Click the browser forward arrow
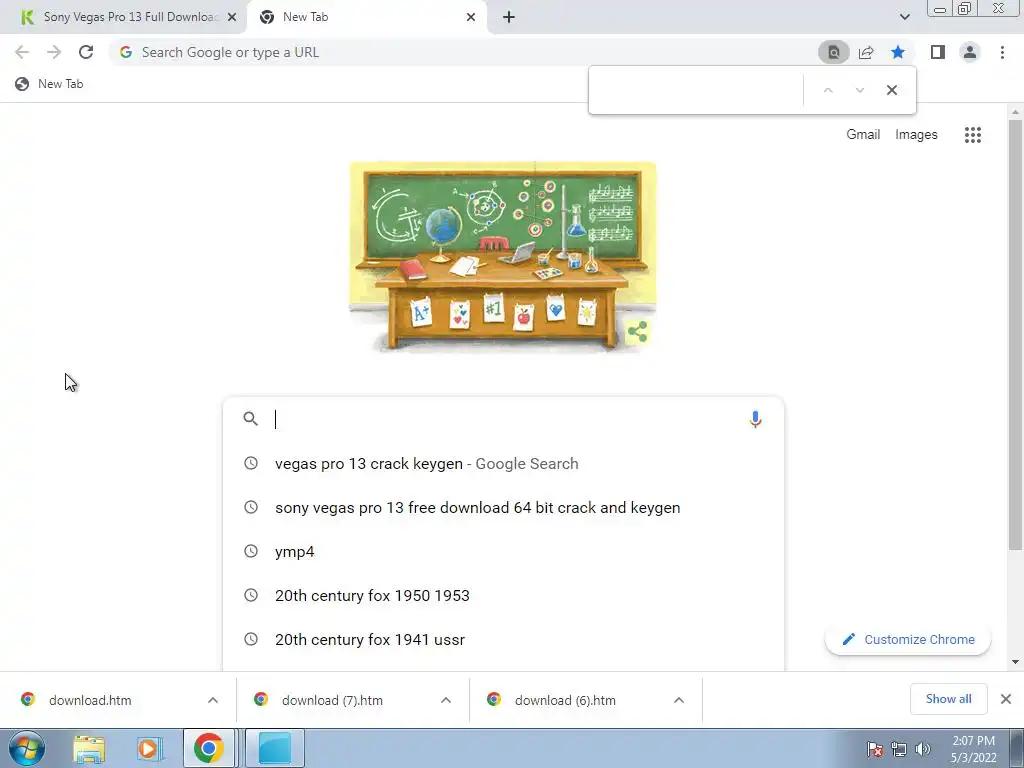 [54, 52]
